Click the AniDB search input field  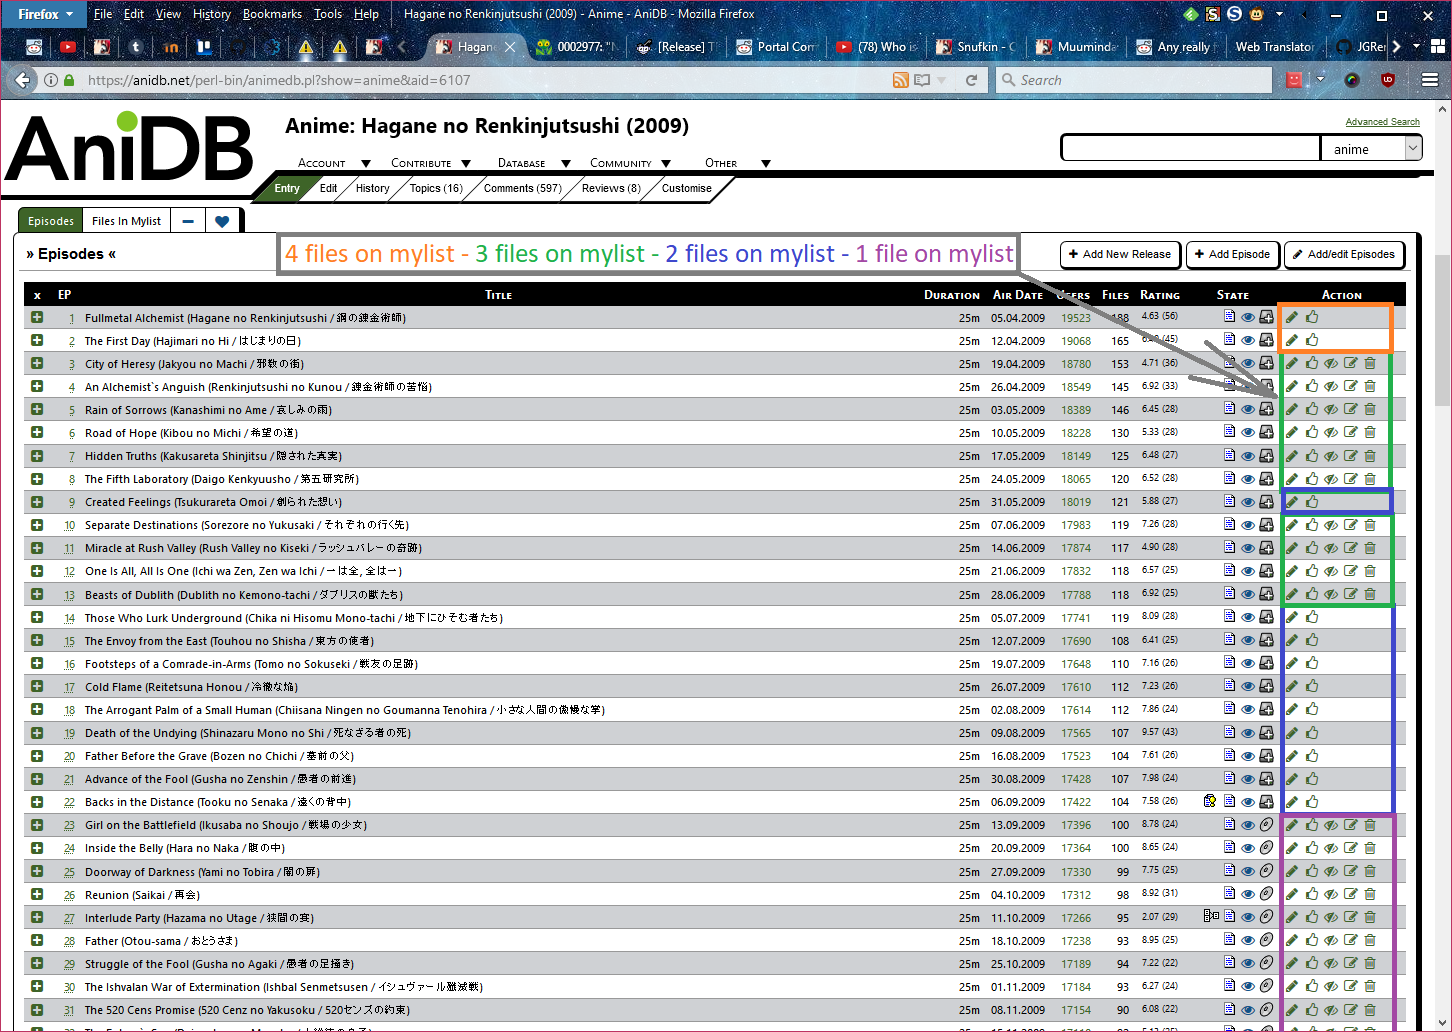(x=1190, y=149)
